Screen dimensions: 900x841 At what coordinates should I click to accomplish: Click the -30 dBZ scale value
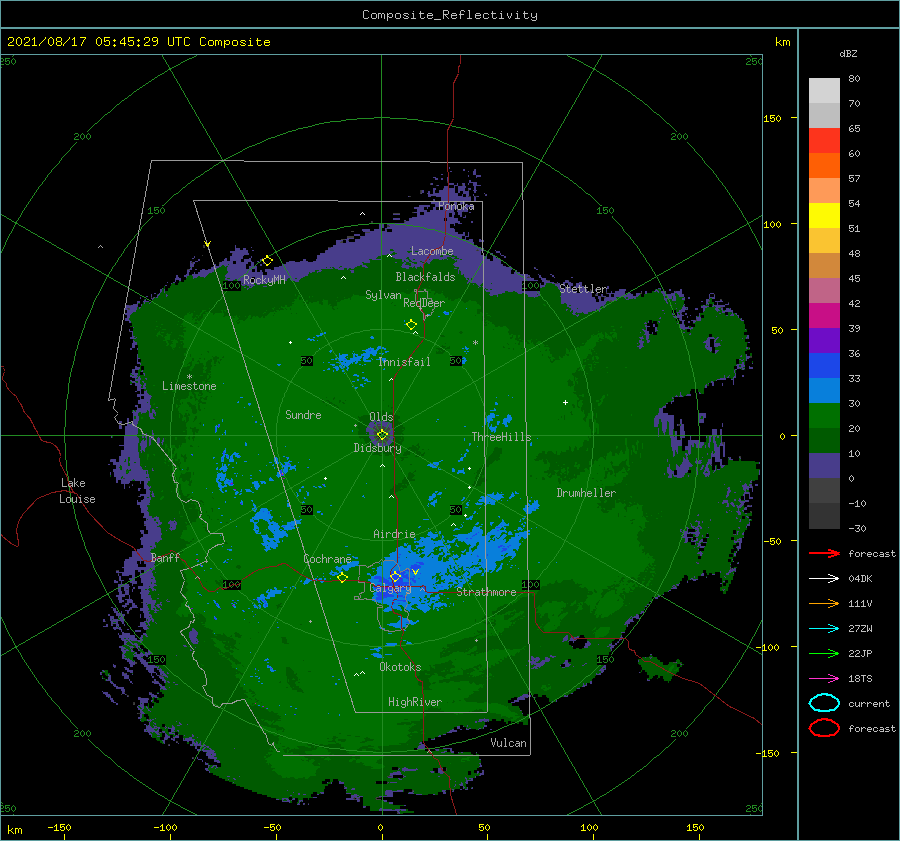click(857, 528)
